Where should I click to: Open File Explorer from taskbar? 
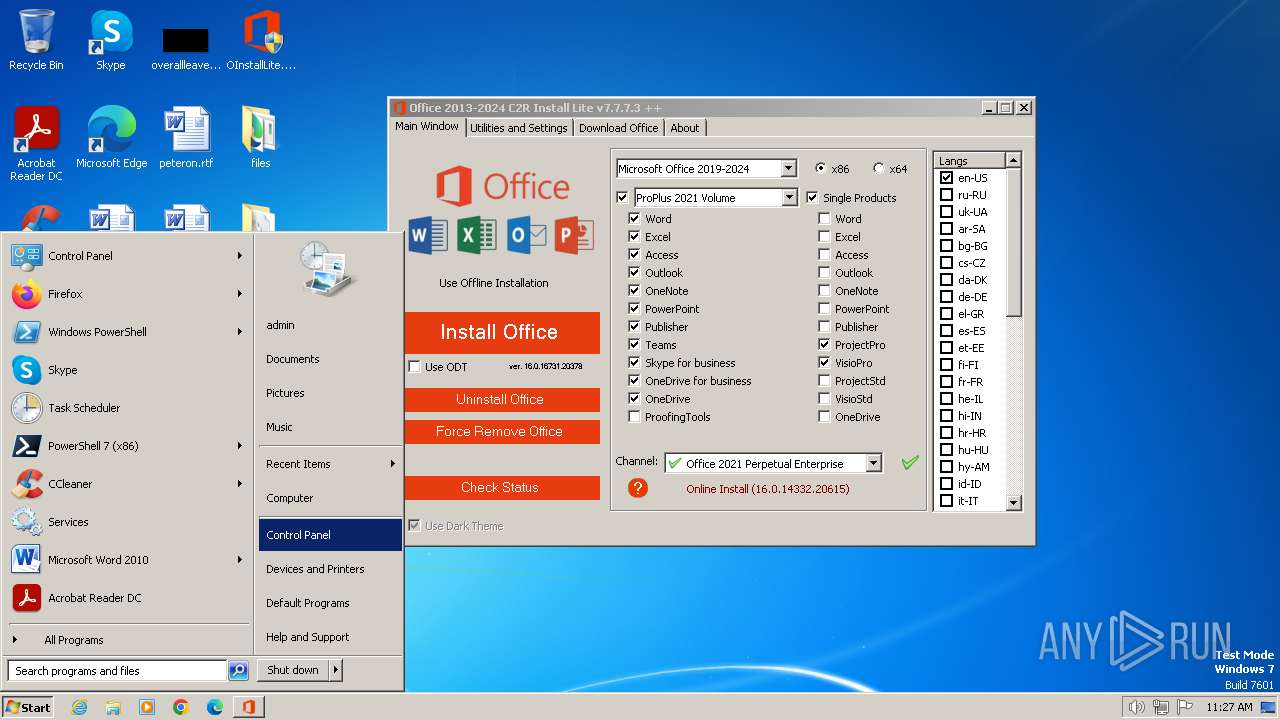pyautogui.click(x=113, y=707)
